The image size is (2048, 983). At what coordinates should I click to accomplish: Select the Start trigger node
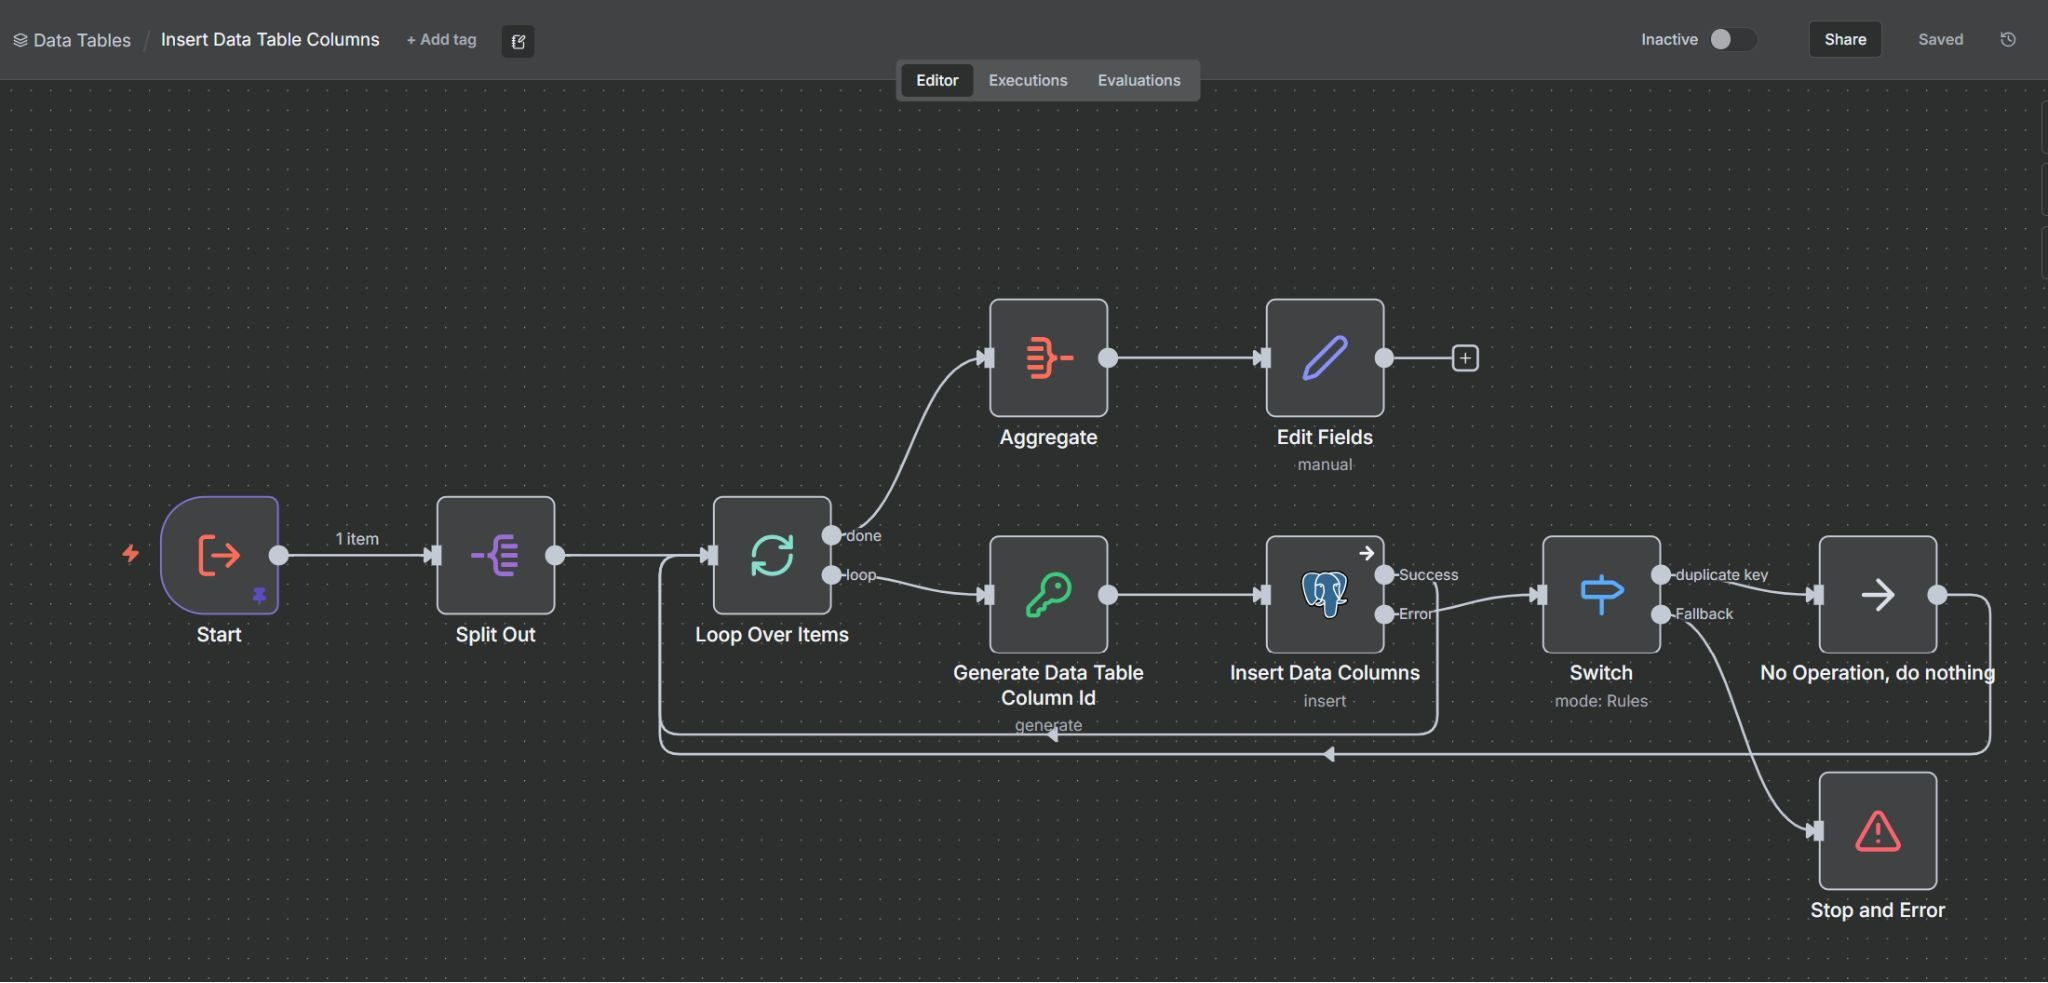pyautogui.click(x=219, y=555)
